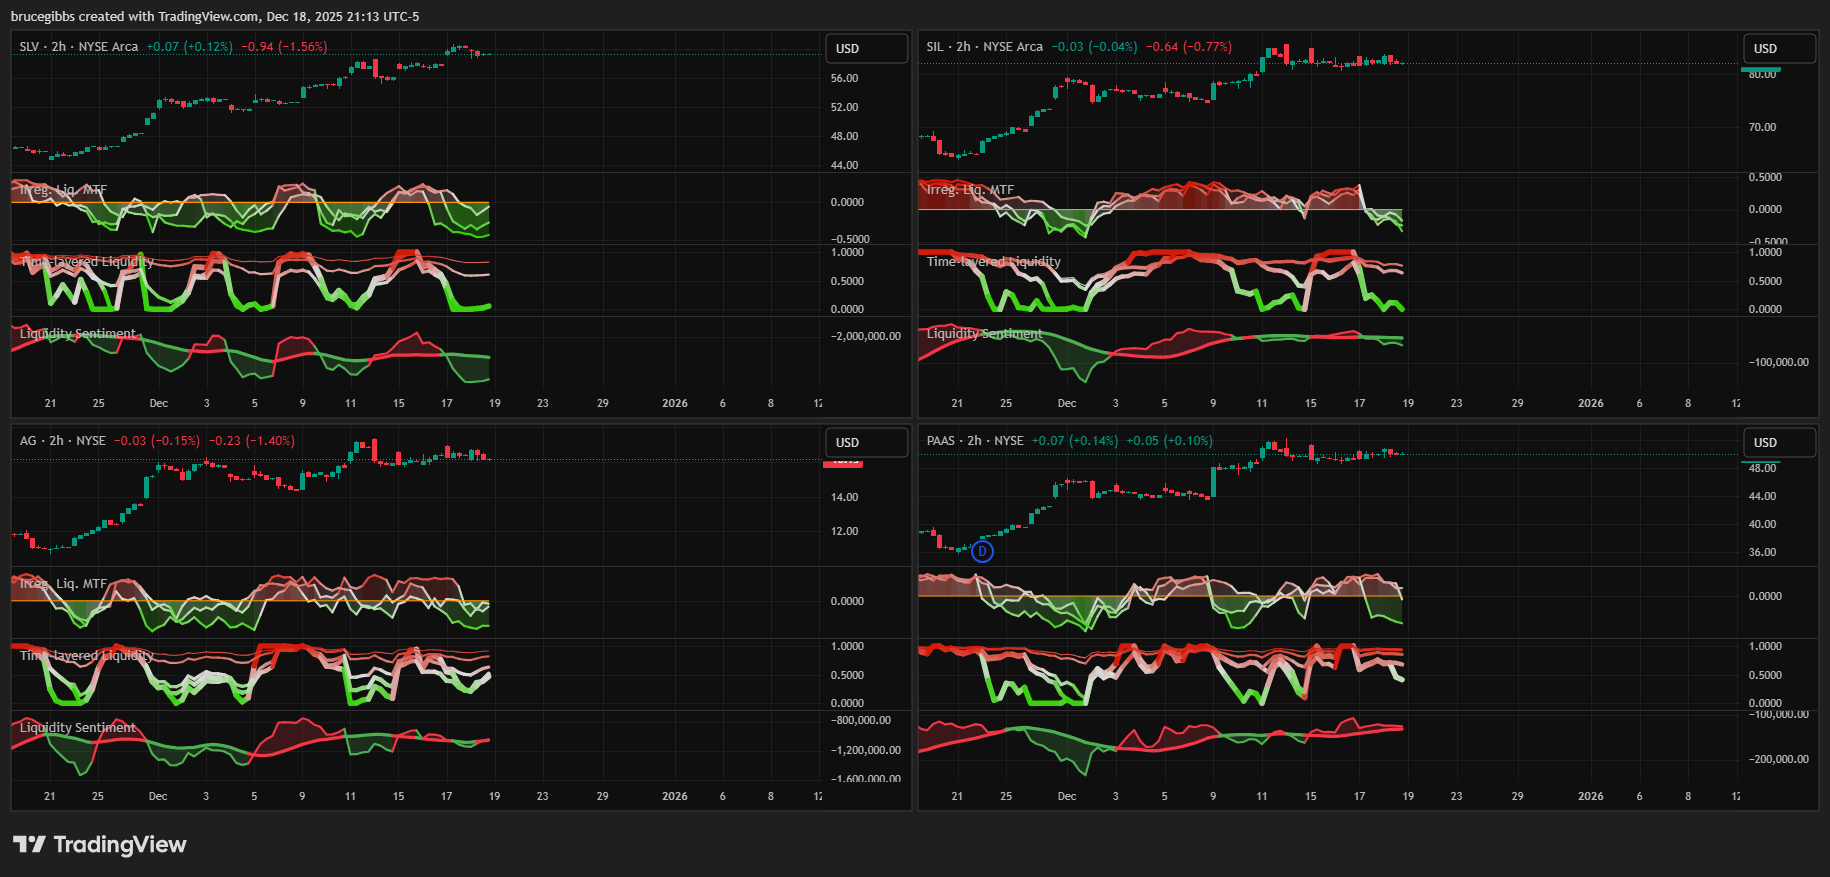Viewport: 1830px width, 877px height.
Task: Click the red current price tag on AG chart
Action: [845, 462]
